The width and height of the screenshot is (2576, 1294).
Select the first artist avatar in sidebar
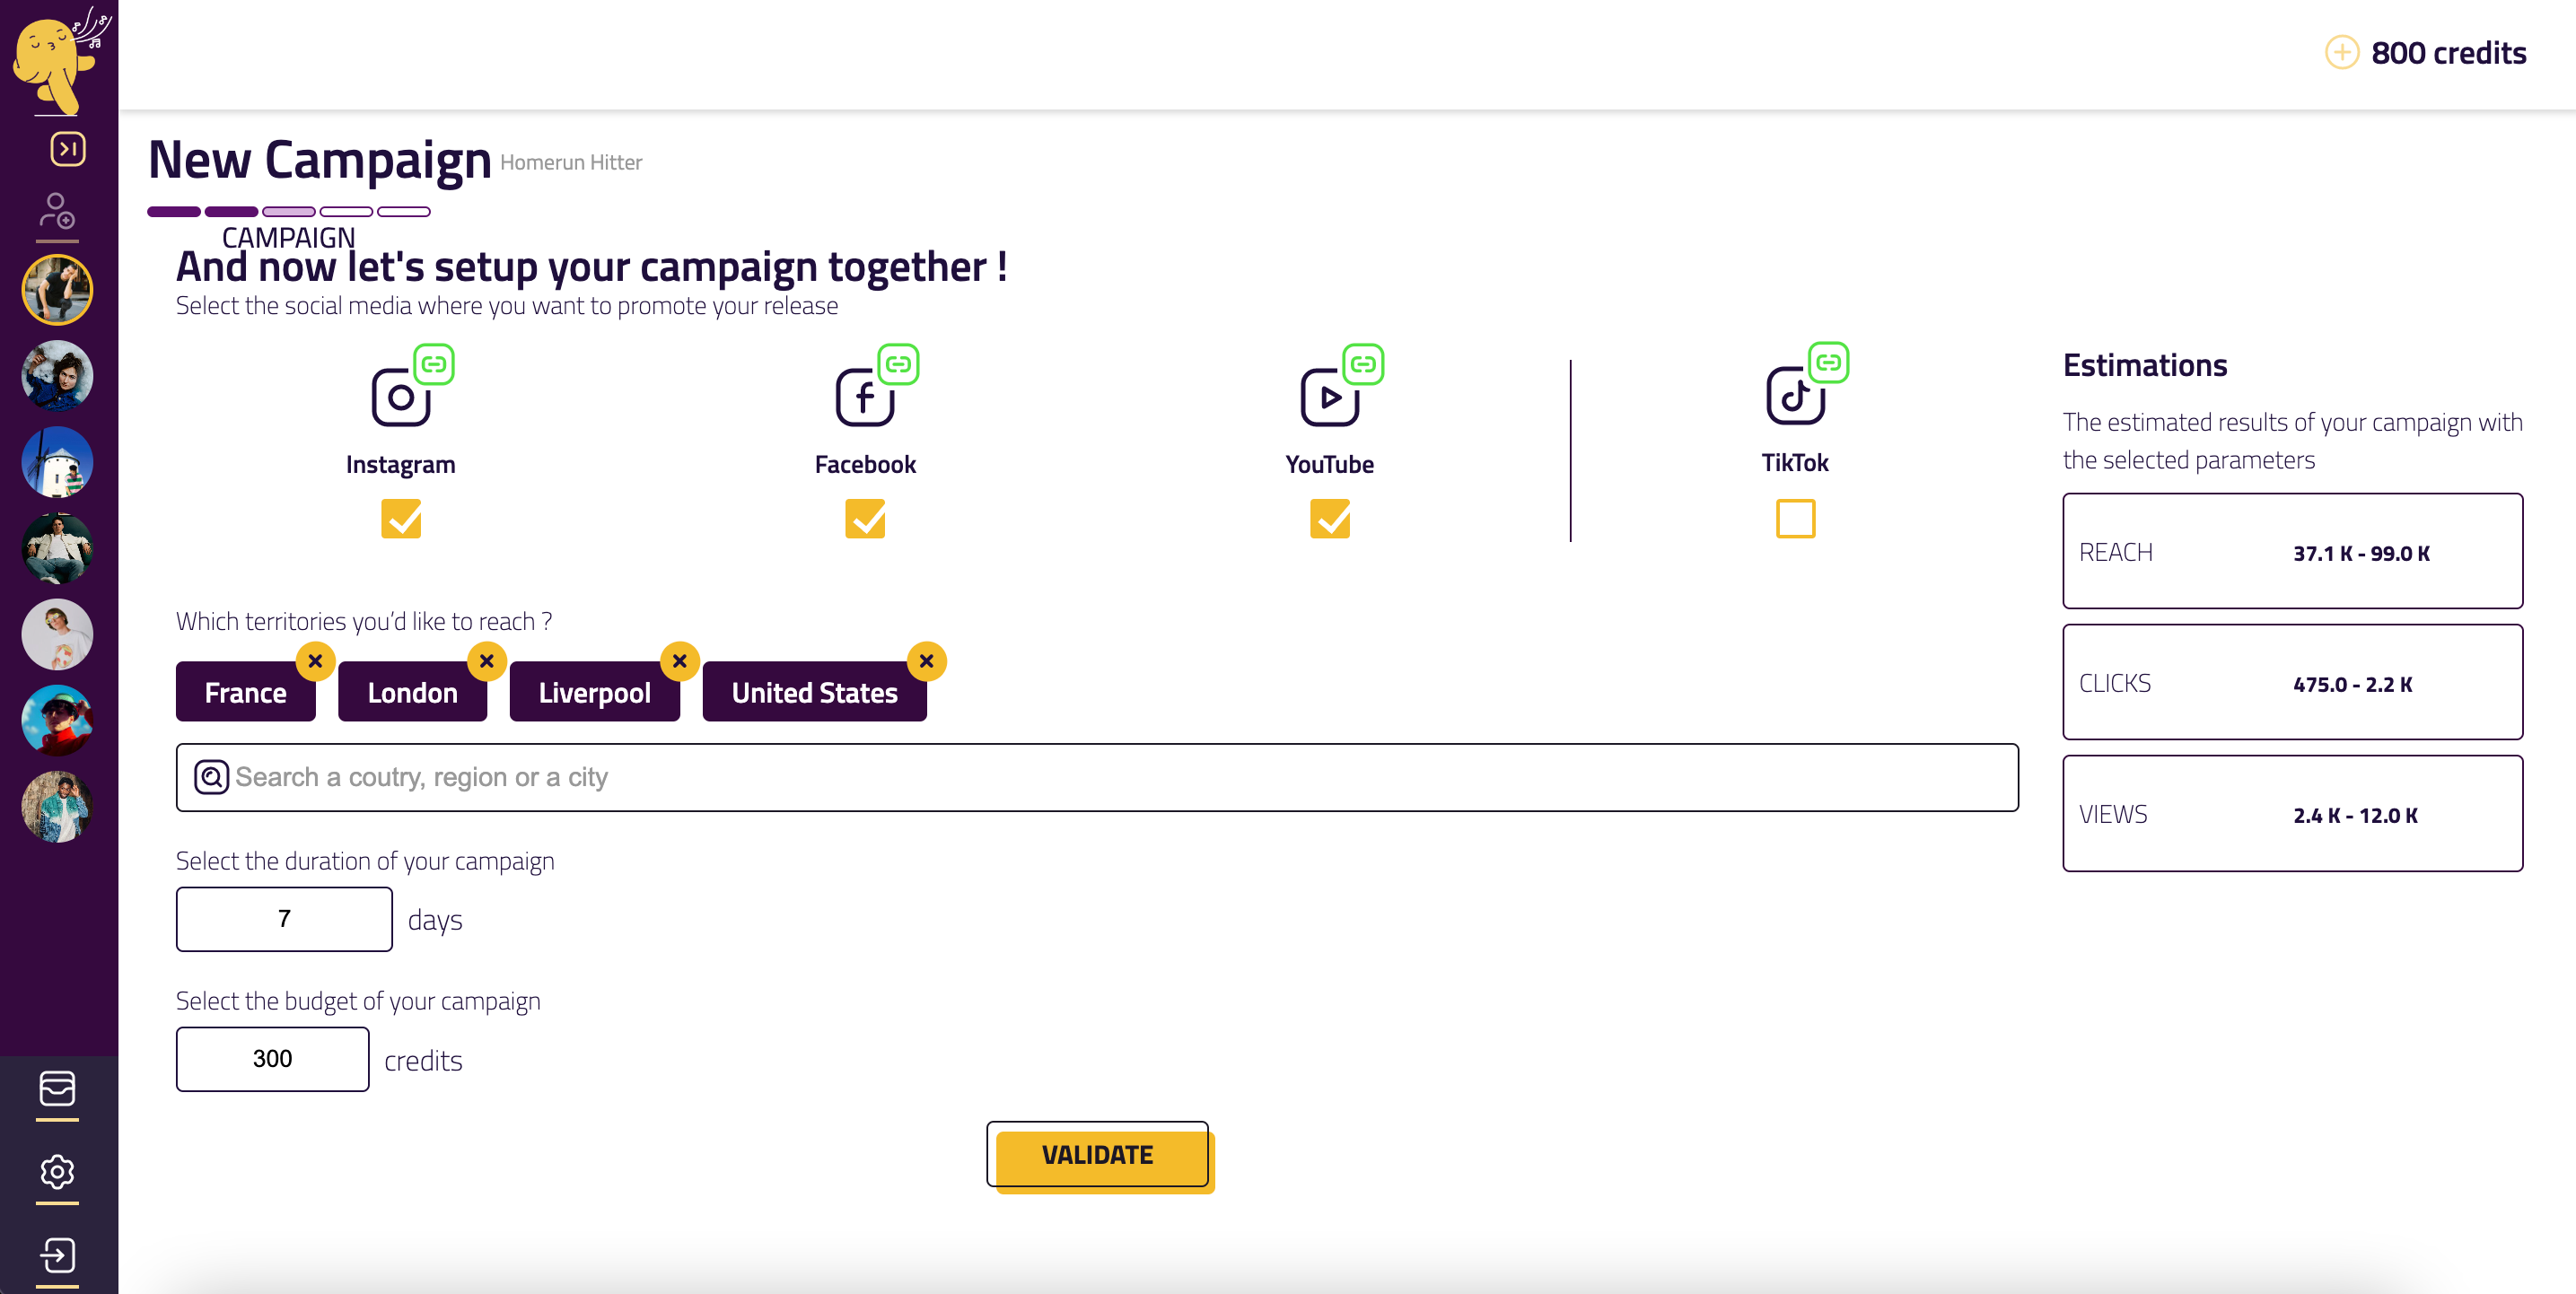pyautogui.click(x=57, y=290)
